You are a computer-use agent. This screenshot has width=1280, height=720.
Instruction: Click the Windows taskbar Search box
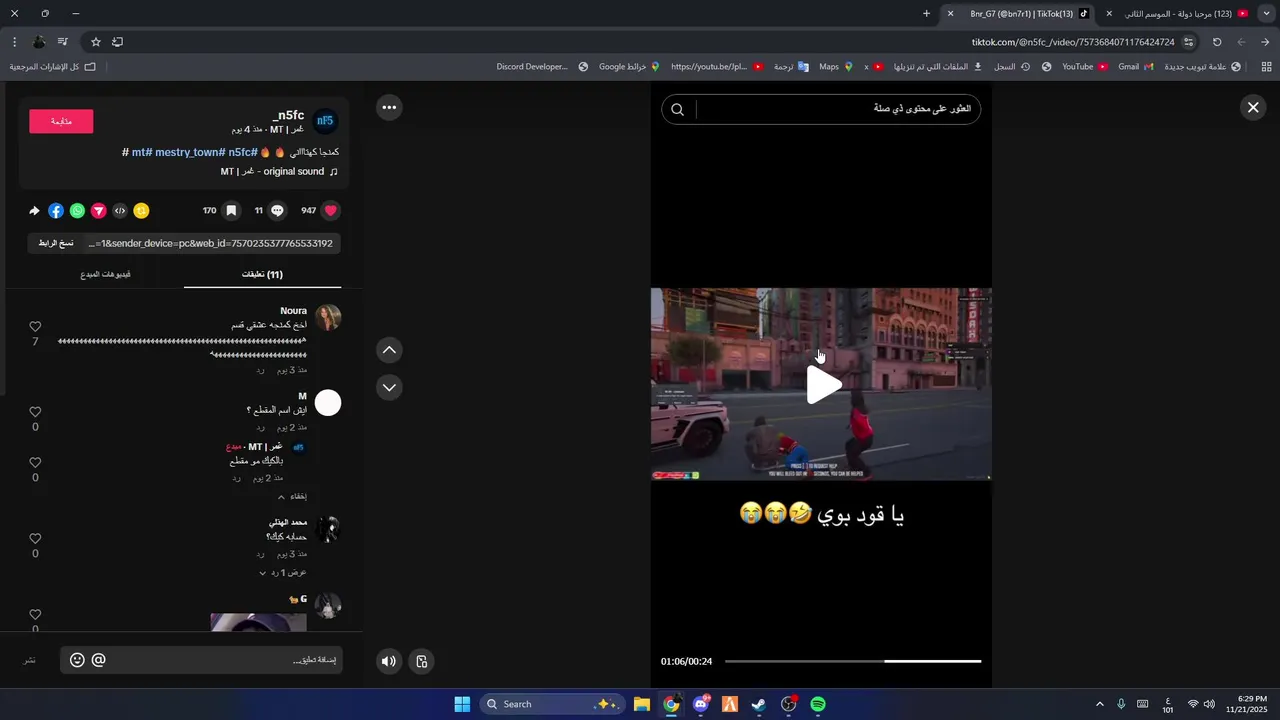[553, 704]
